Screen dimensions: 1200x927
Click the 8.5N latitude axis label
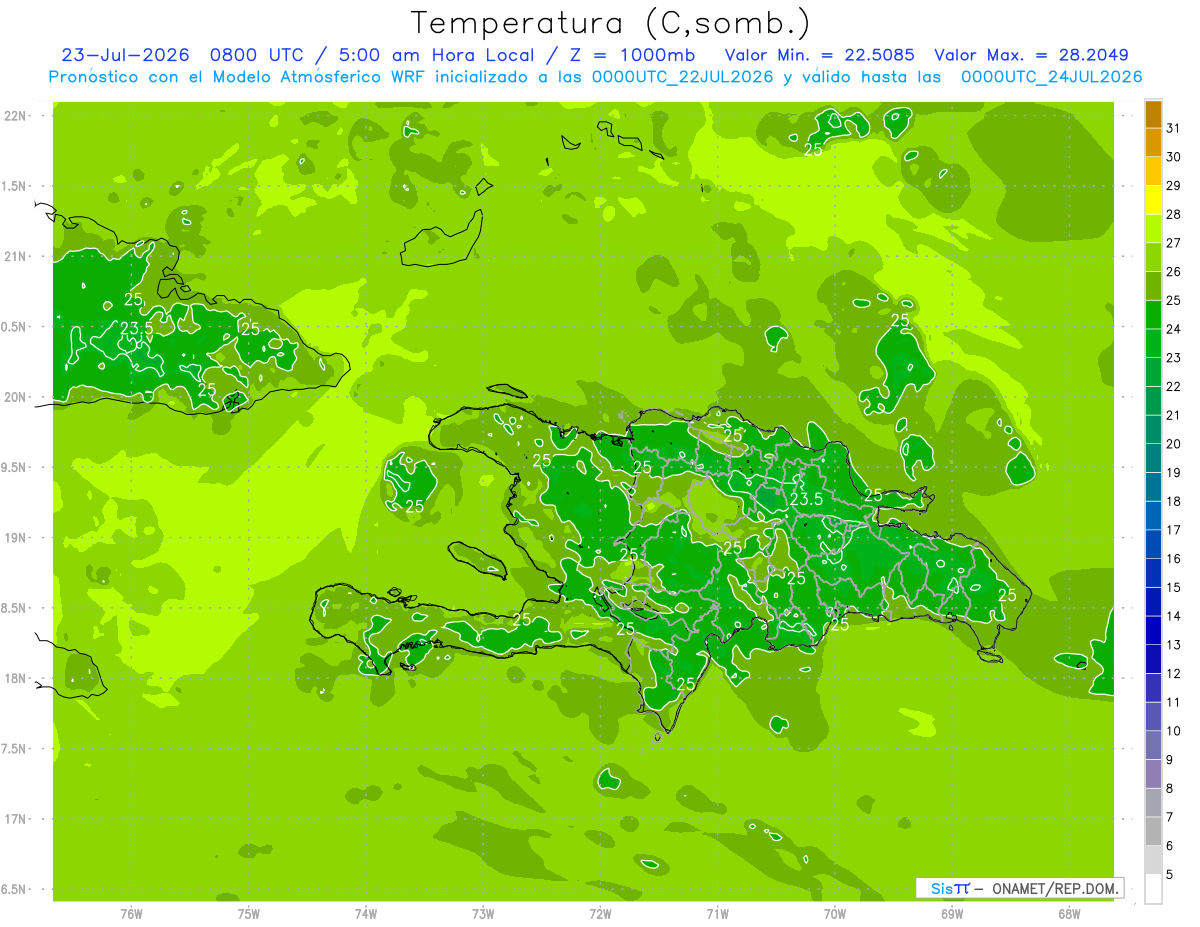click(x=15, y=608)
